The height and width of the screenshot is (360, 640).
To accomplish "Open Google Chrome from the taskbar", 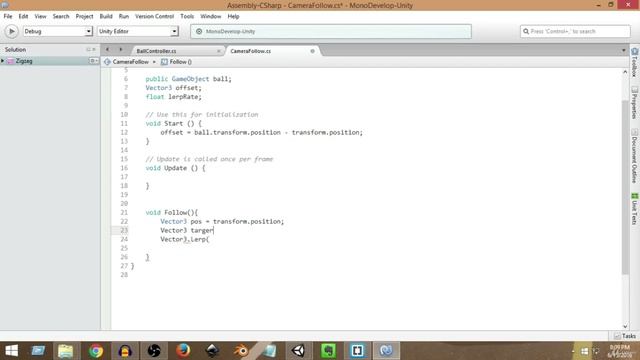I will click(x=96, y=351).
